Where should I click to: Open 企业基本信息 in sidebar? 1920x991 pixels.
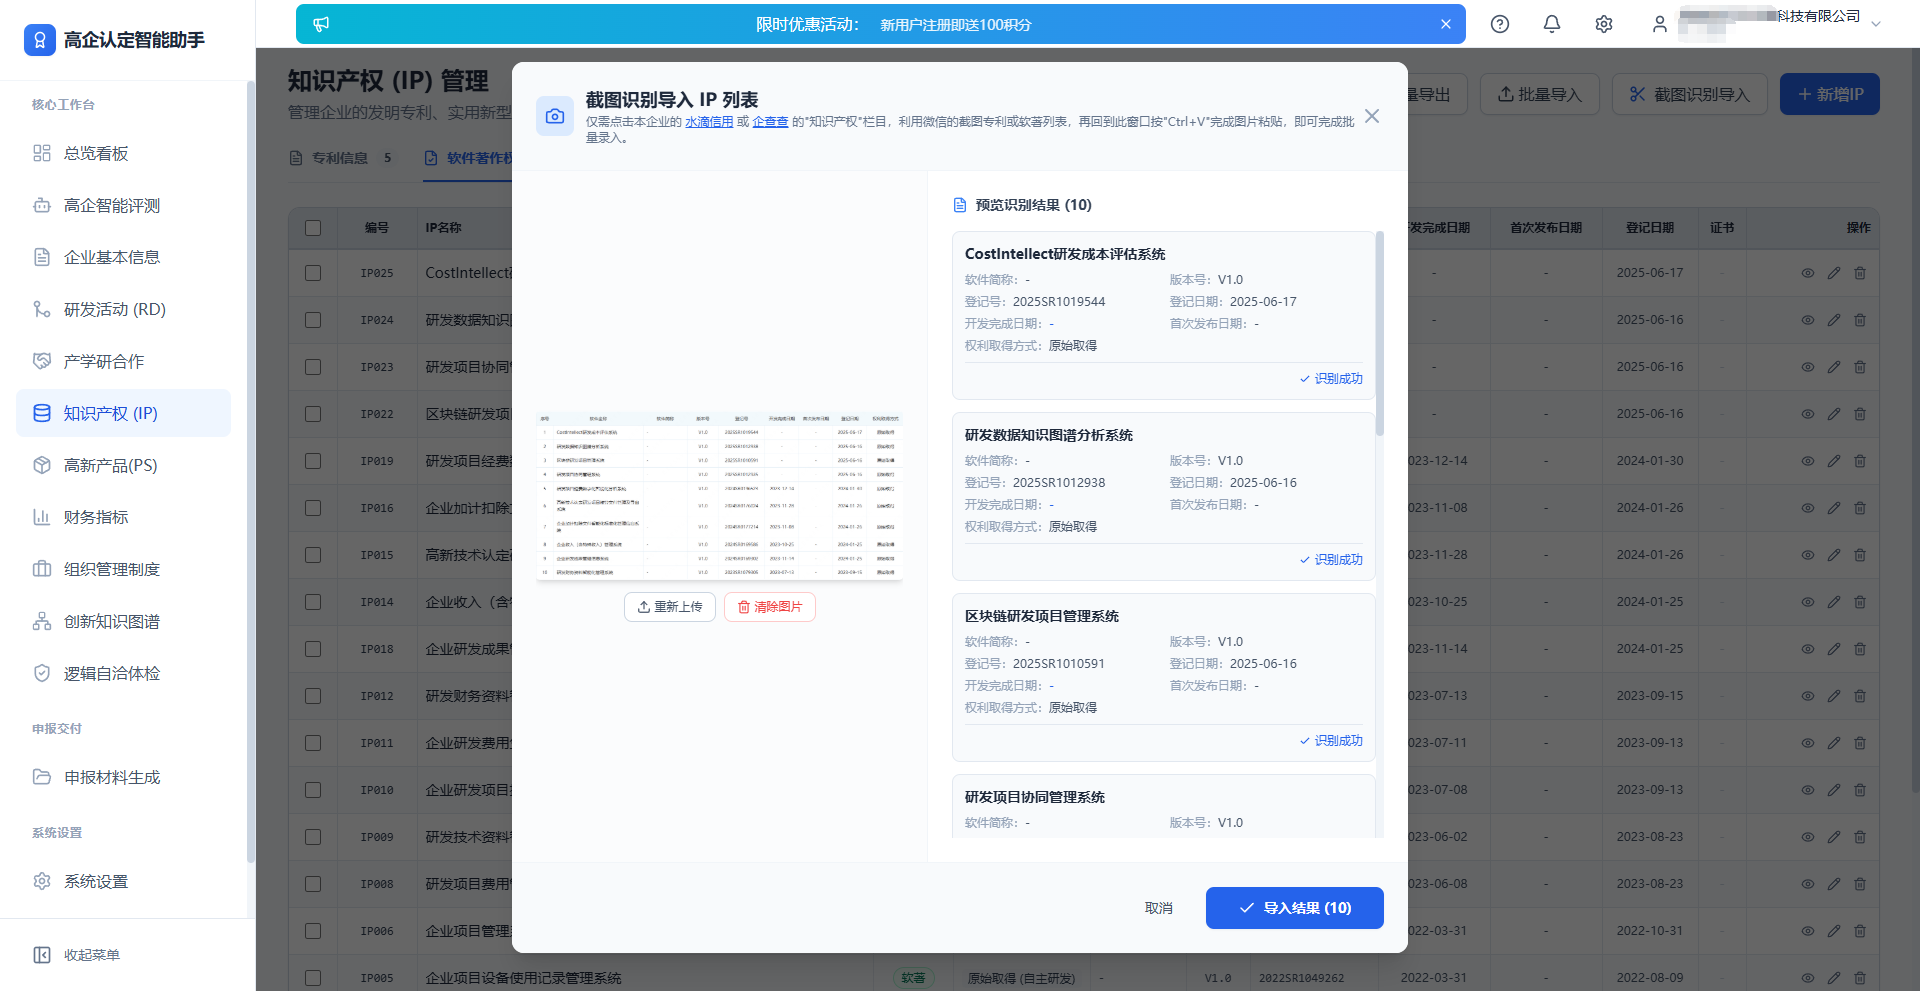(x=123, y=257)
